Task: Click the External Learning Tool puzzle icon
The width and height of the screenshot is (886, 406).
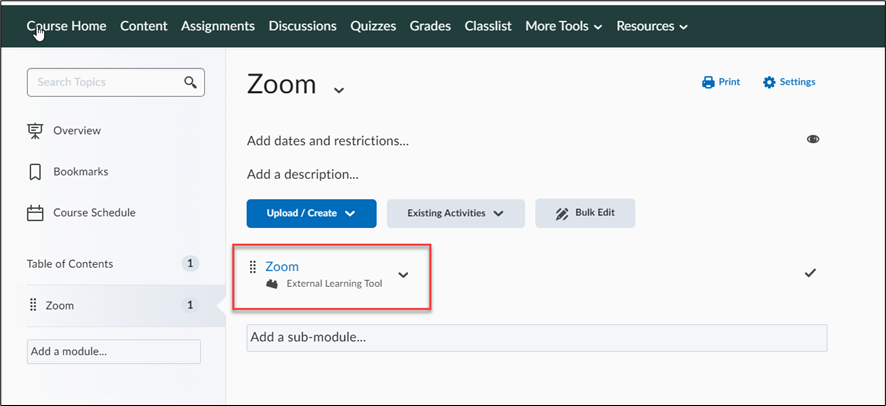Action: (272, 284)
